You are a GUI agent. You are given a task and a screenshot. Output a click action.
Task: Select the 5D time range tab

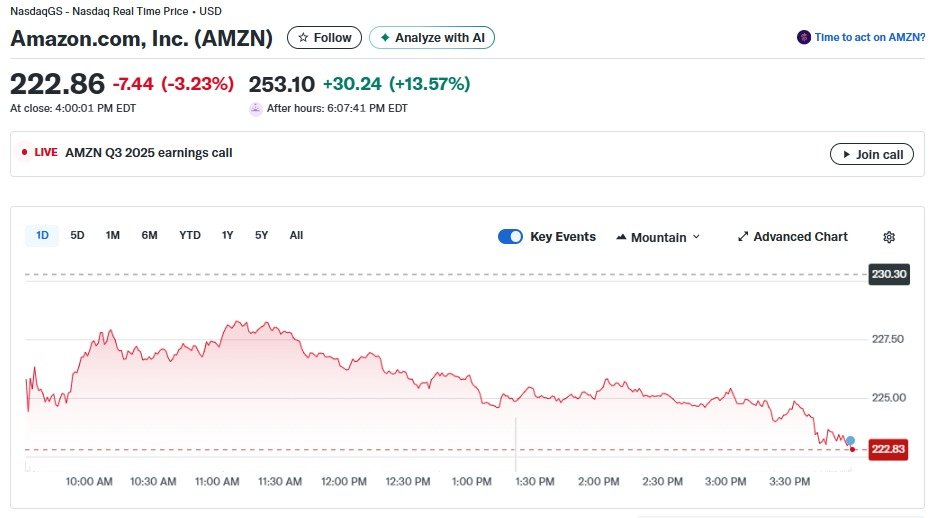(x=77, y=236)
